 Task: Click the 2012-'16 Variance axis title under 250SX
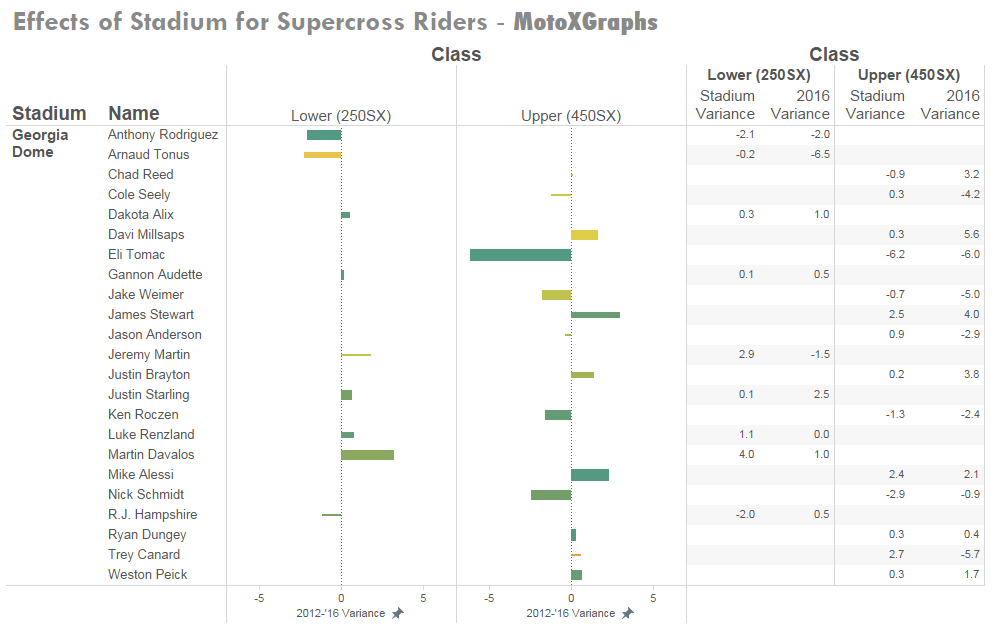click(340, 613)
